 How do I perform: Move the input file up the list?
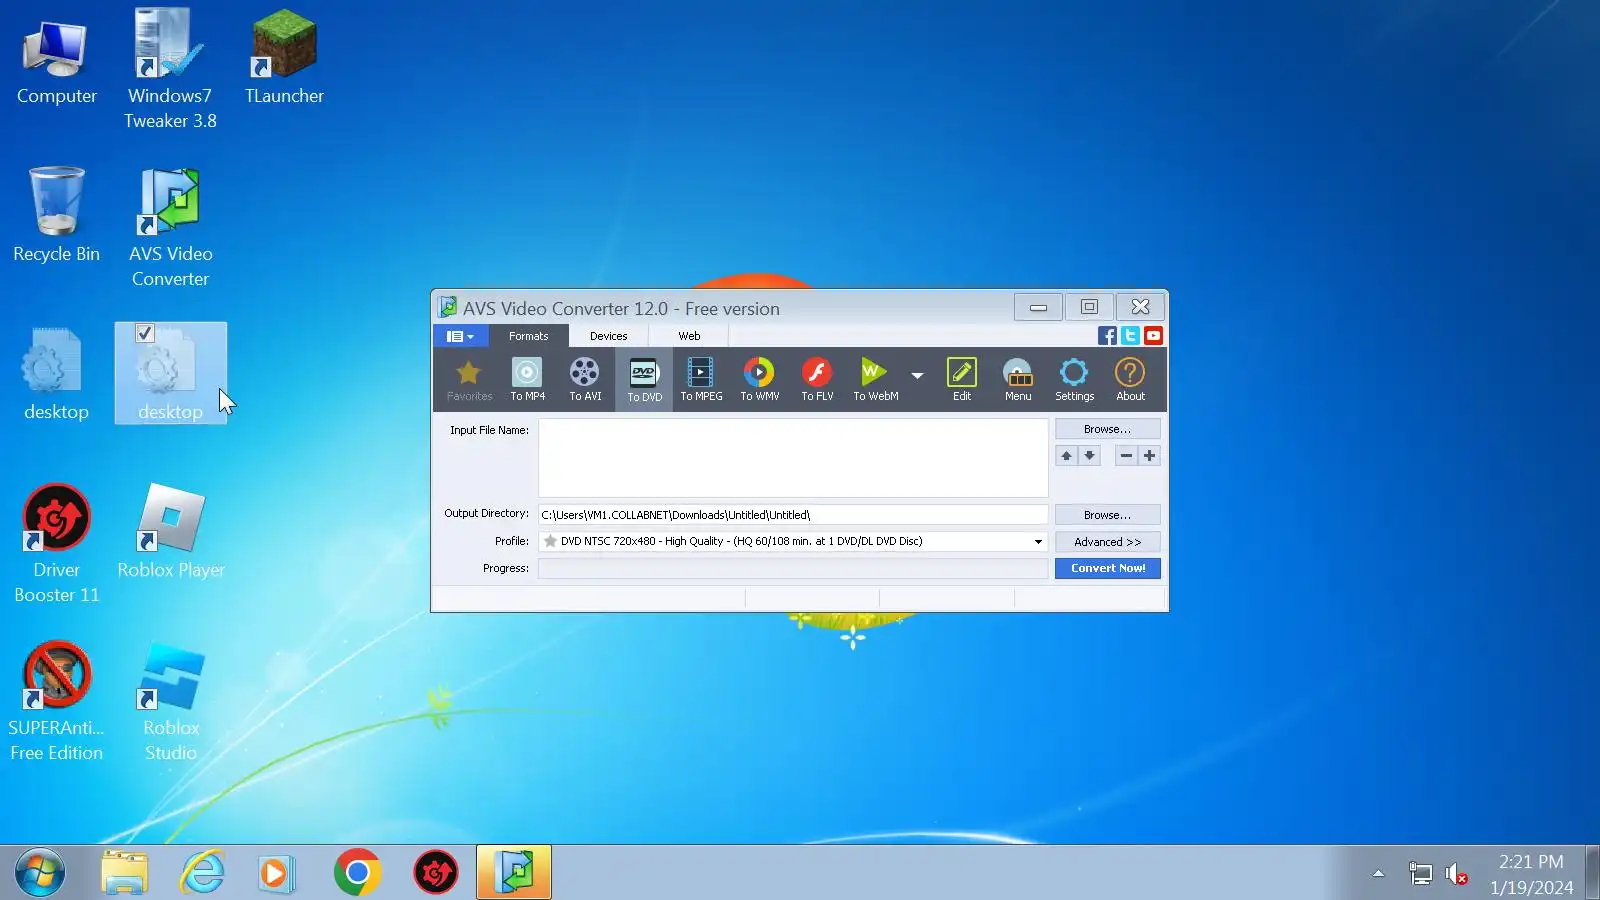click(1066, 456)
